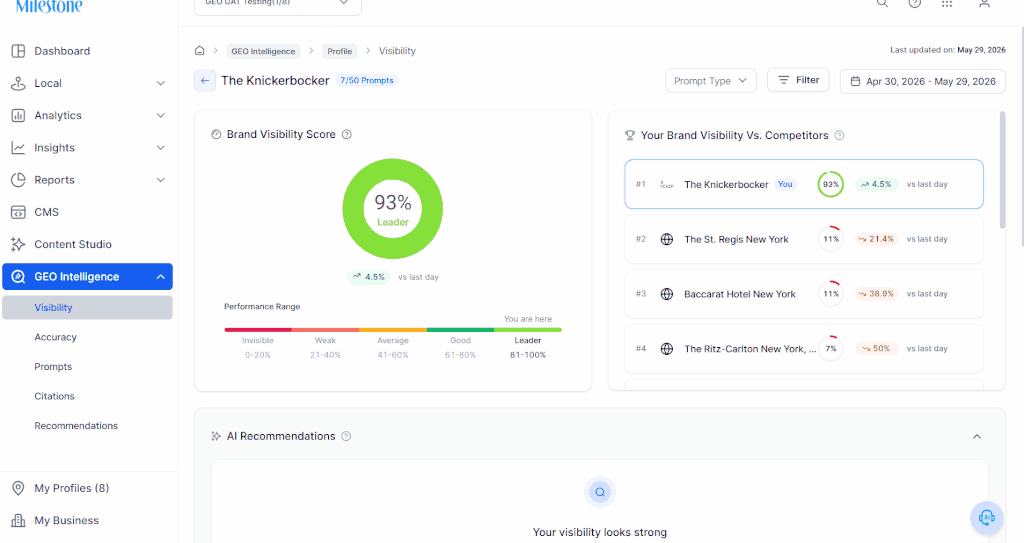Click the 4.5% trend badge under donut

click(368, 277)
